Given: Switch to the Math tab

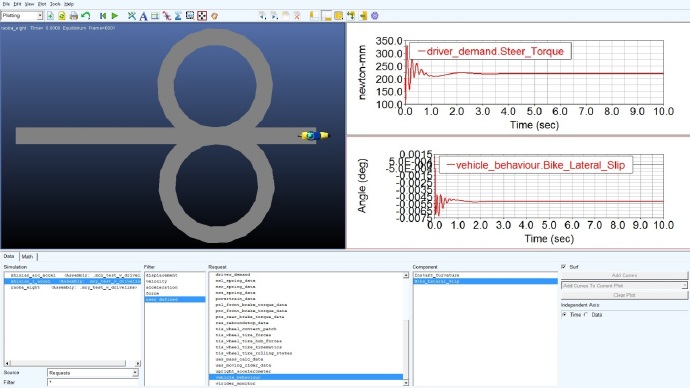Looking at the screenshot, I should (27, 256).
